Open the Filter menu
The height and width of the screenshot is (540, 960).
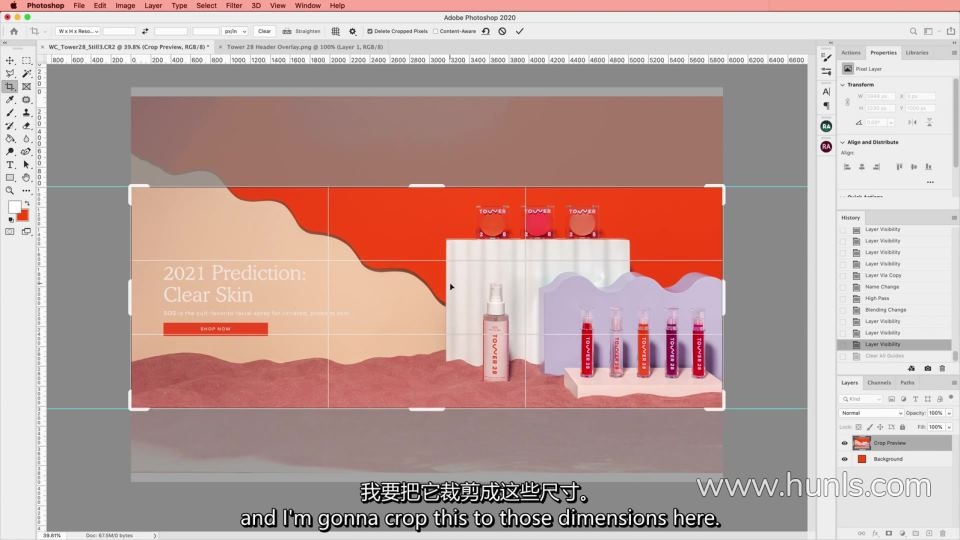pyautogui.click(x=234, y=6)
